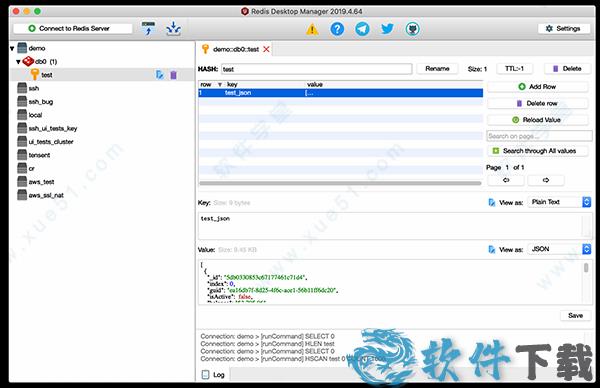Click the db0 Redis database icon
600x388 pixels.
[28, 61]
